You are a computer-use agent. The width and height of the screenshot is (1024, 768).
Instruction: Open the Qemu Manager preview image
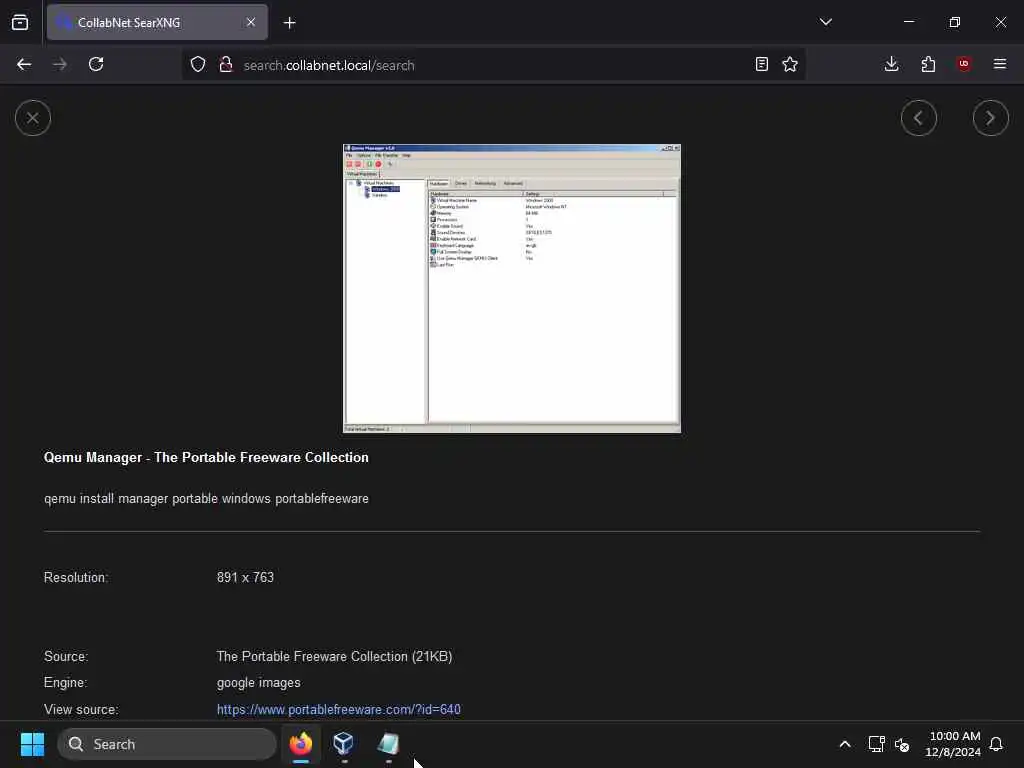click(511, 288)
